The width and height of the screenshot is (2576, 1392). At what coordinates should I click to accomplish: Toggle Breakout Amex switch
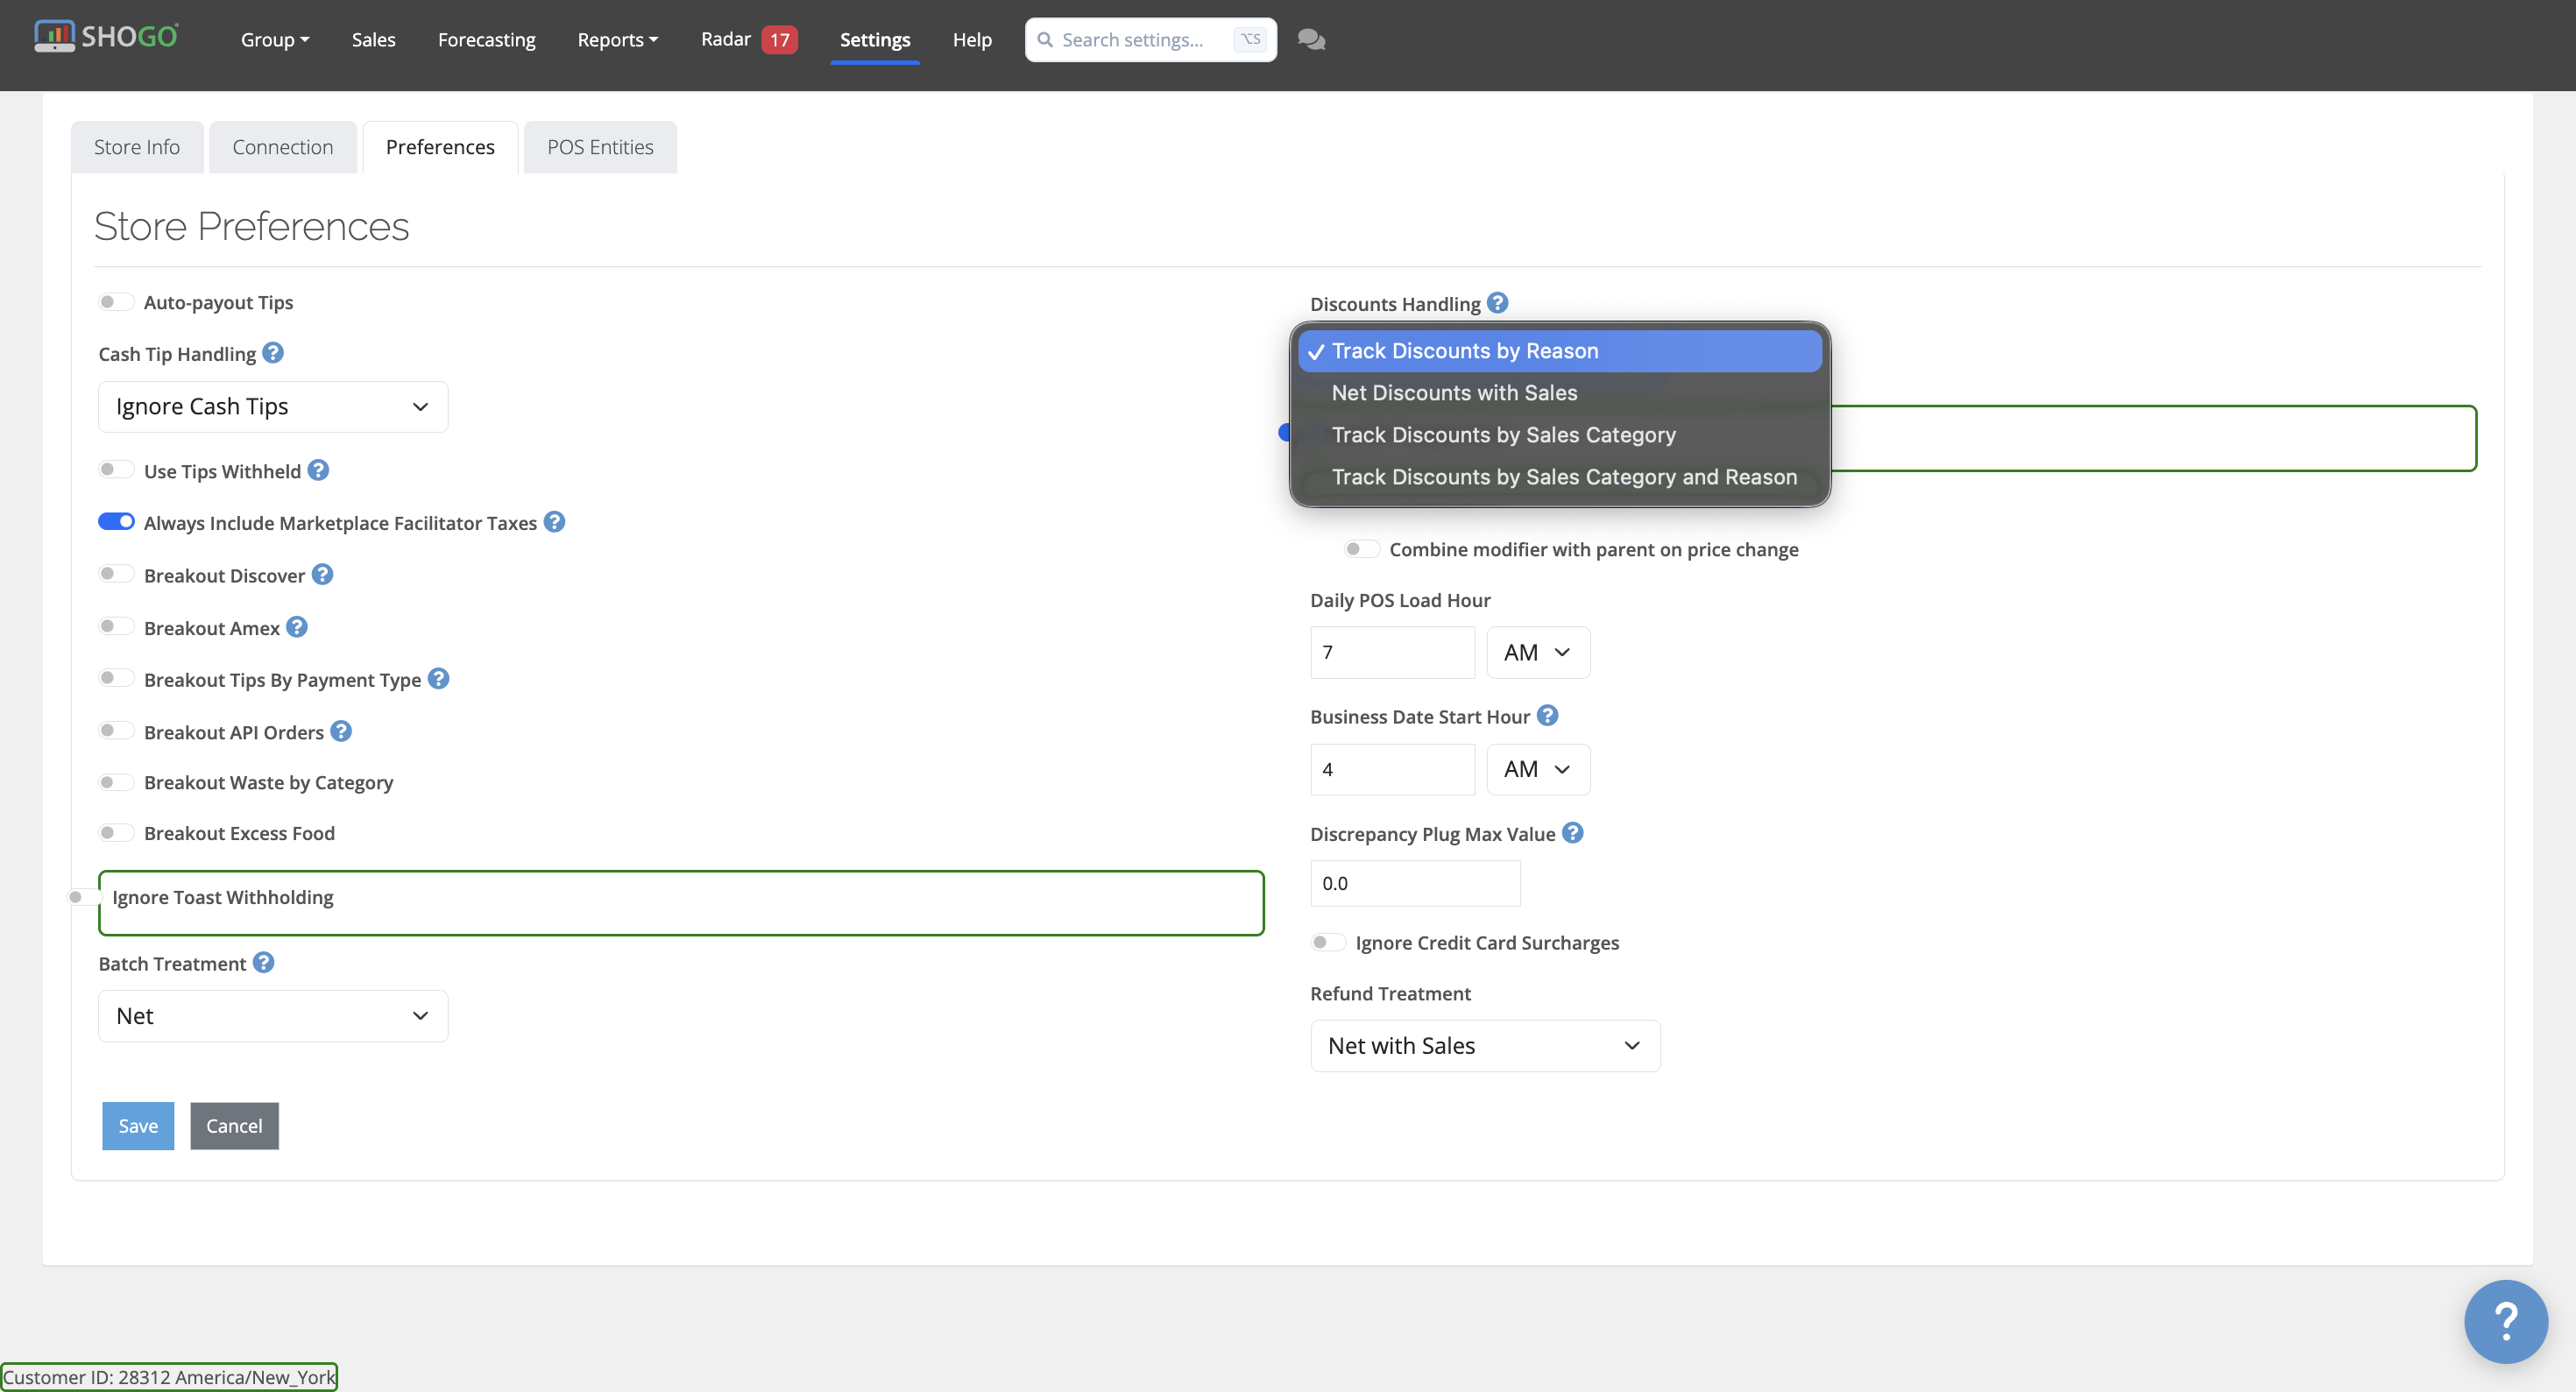click(116, 627)
